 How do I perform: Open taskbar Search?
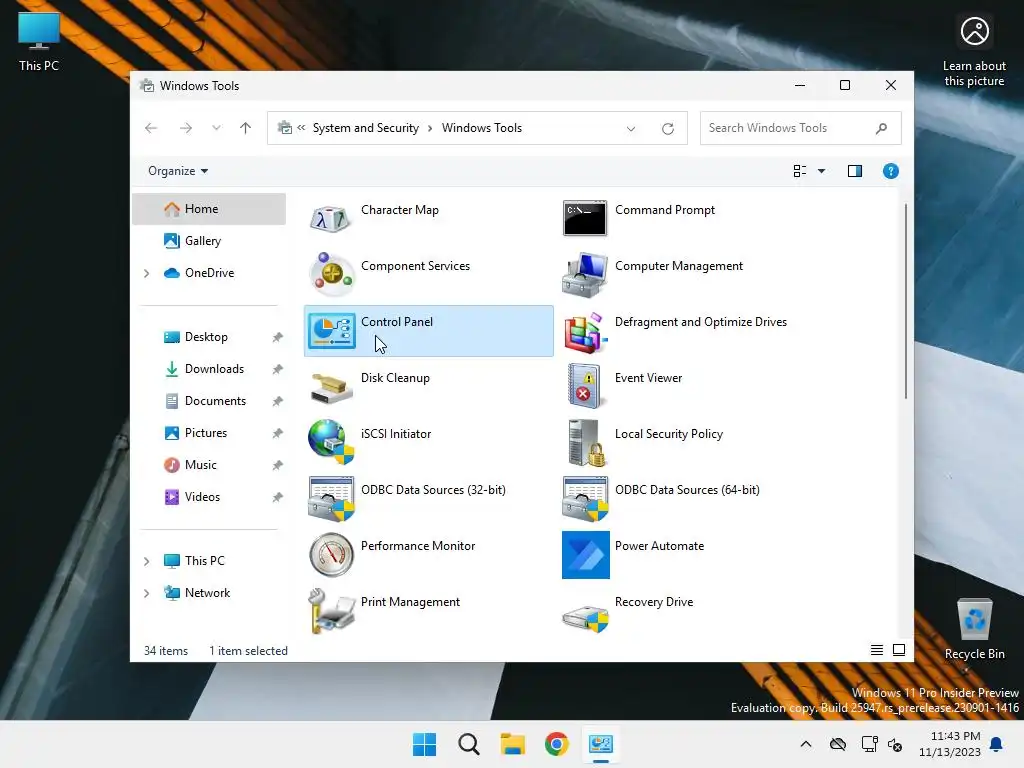[x=469, y=744]
